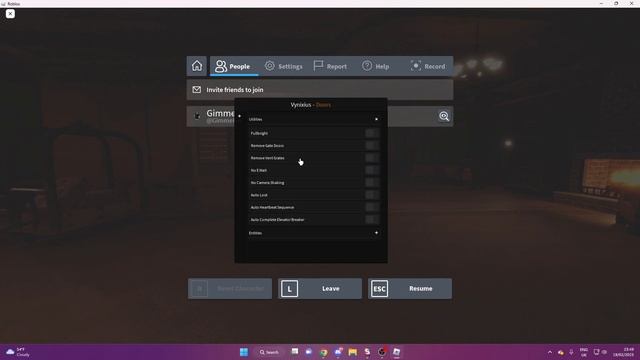Viewport: 640px width, 360px height.
Task: Click the greyed Reset Character button
Action: 230,289
